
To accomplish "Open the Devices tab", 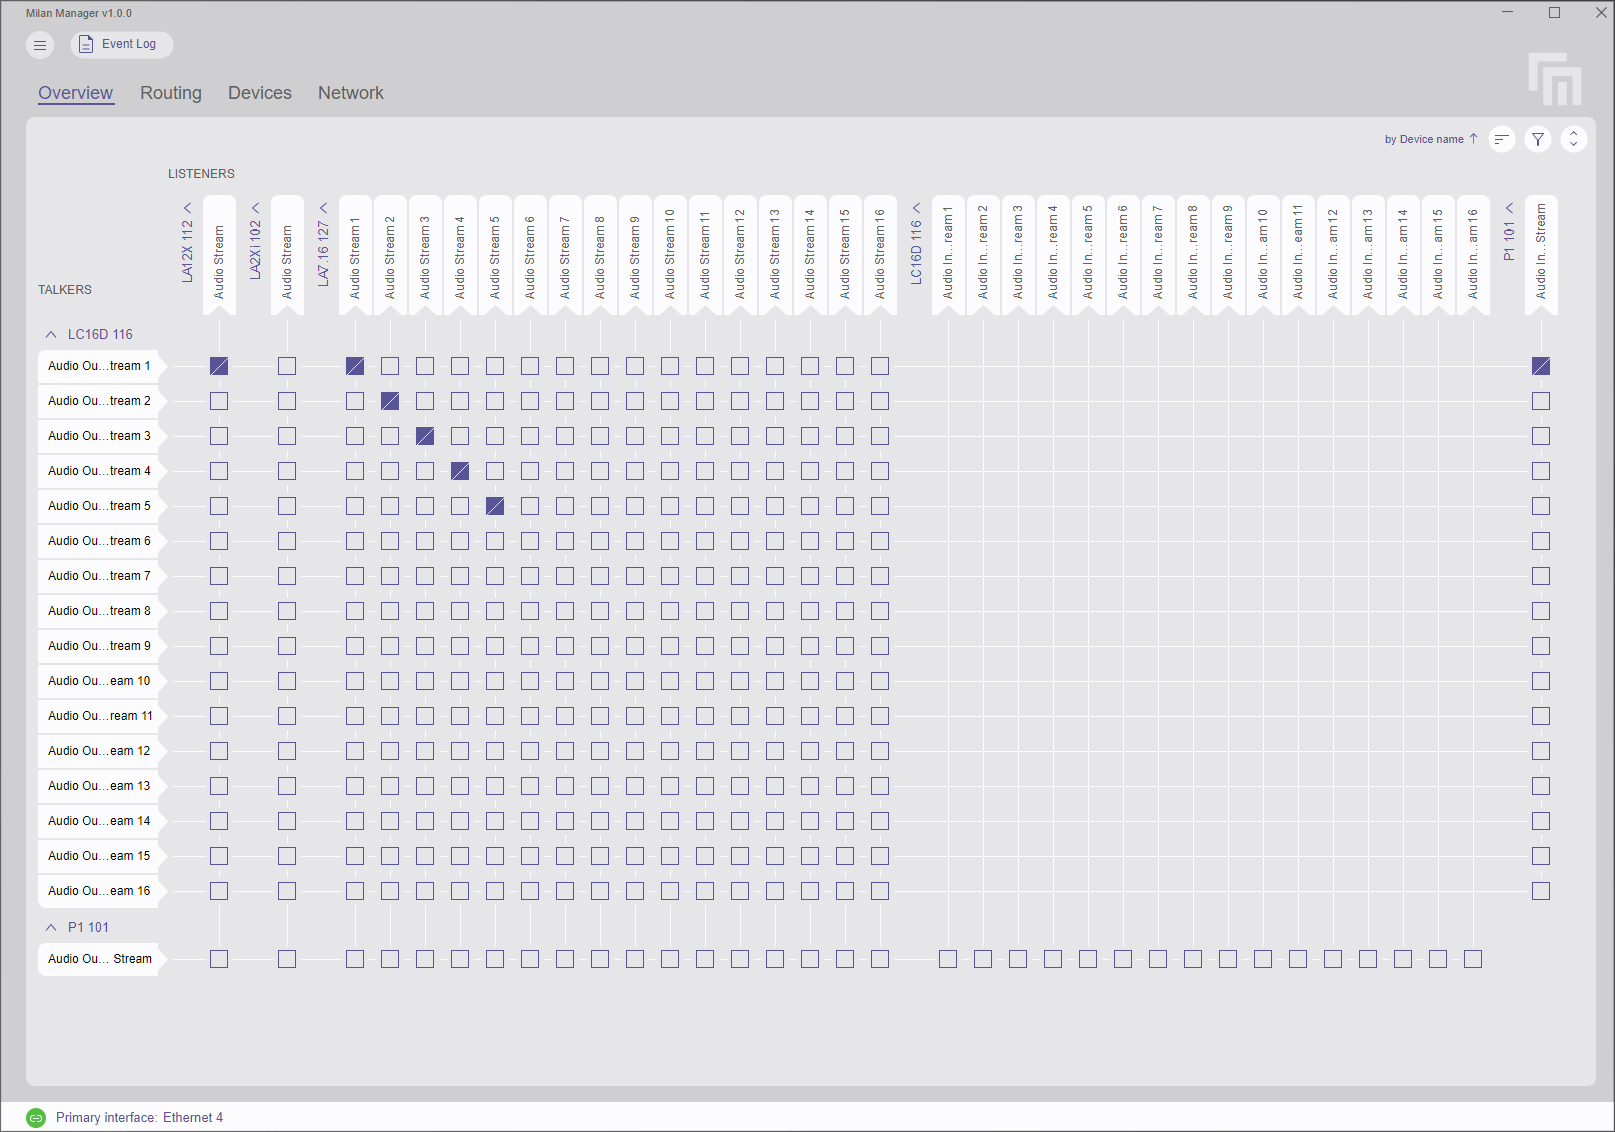I will pyautogui.click(x=260, y=93).
